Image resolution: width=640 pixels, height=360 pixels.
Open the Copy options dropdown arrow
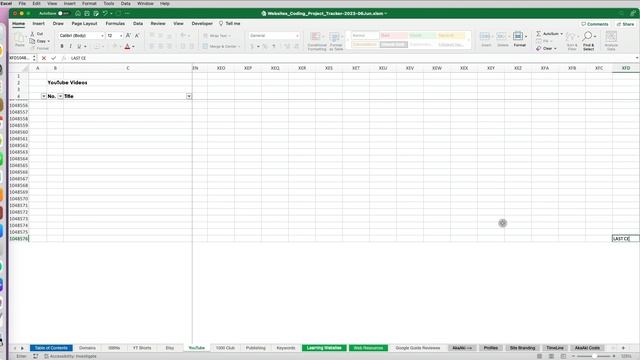point(49,41)
